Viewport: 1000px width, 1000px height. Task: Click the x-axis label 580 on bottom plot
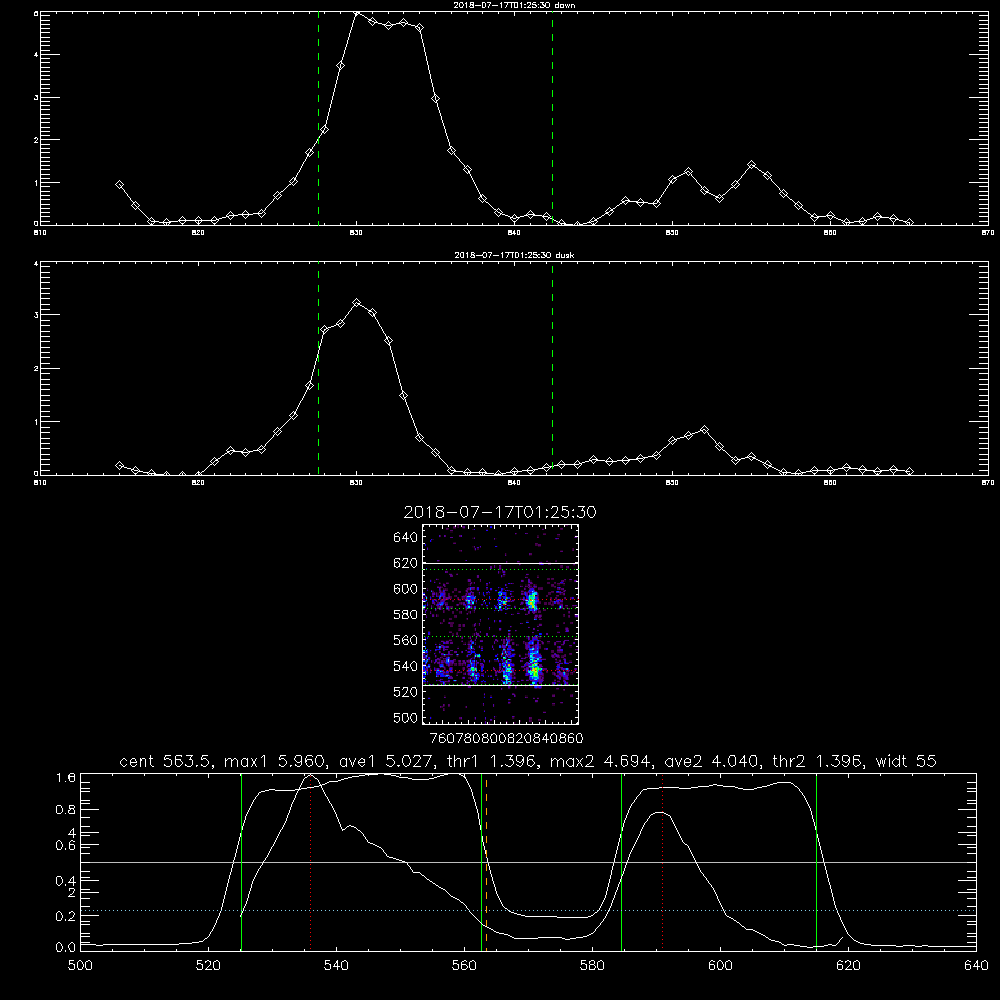click(x=592, y=966)
